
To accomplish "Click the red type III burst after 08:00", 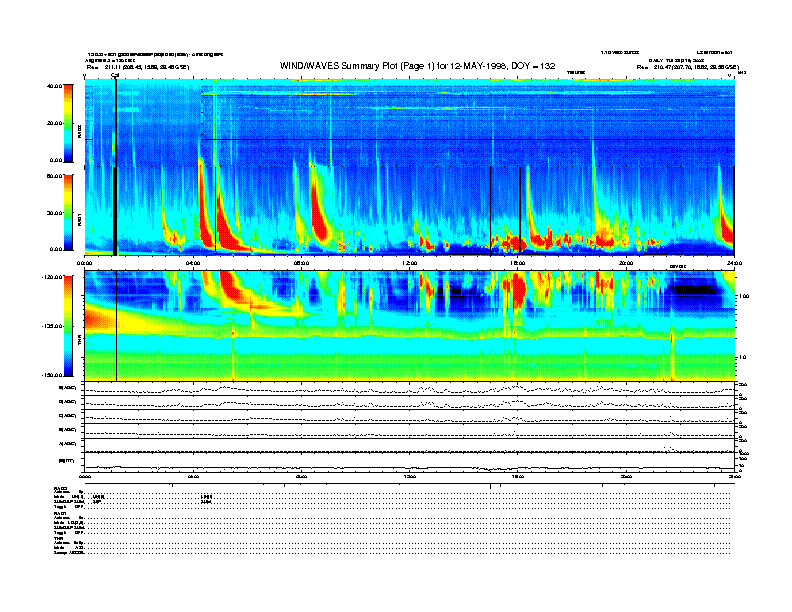I will (320, 210).
